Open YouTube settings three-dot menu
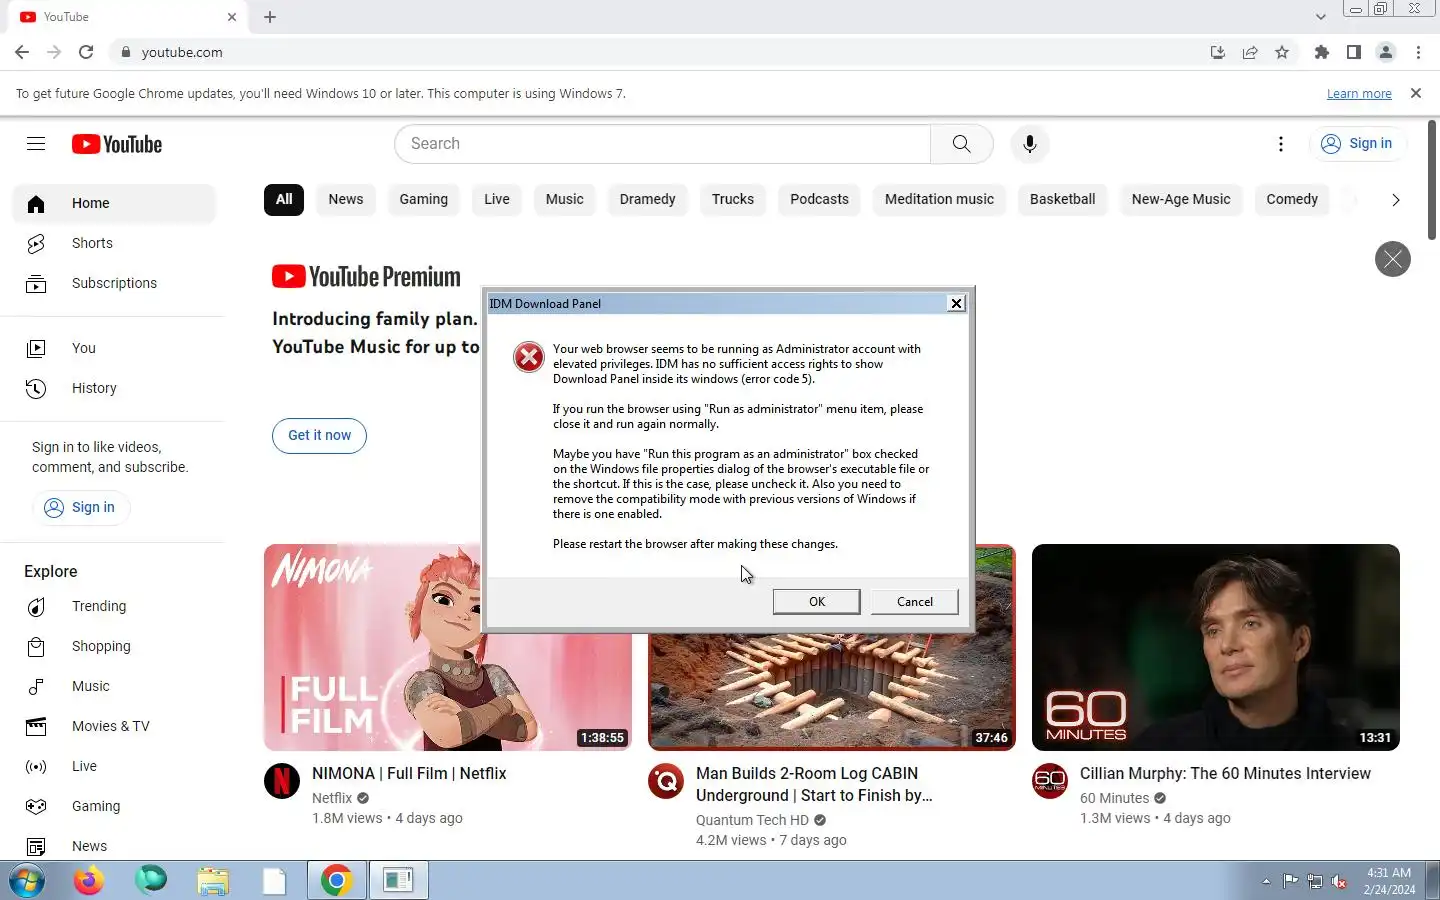Image resolution: width=1440 pixels, height=900 pixels. click(x=1280, y=144)
